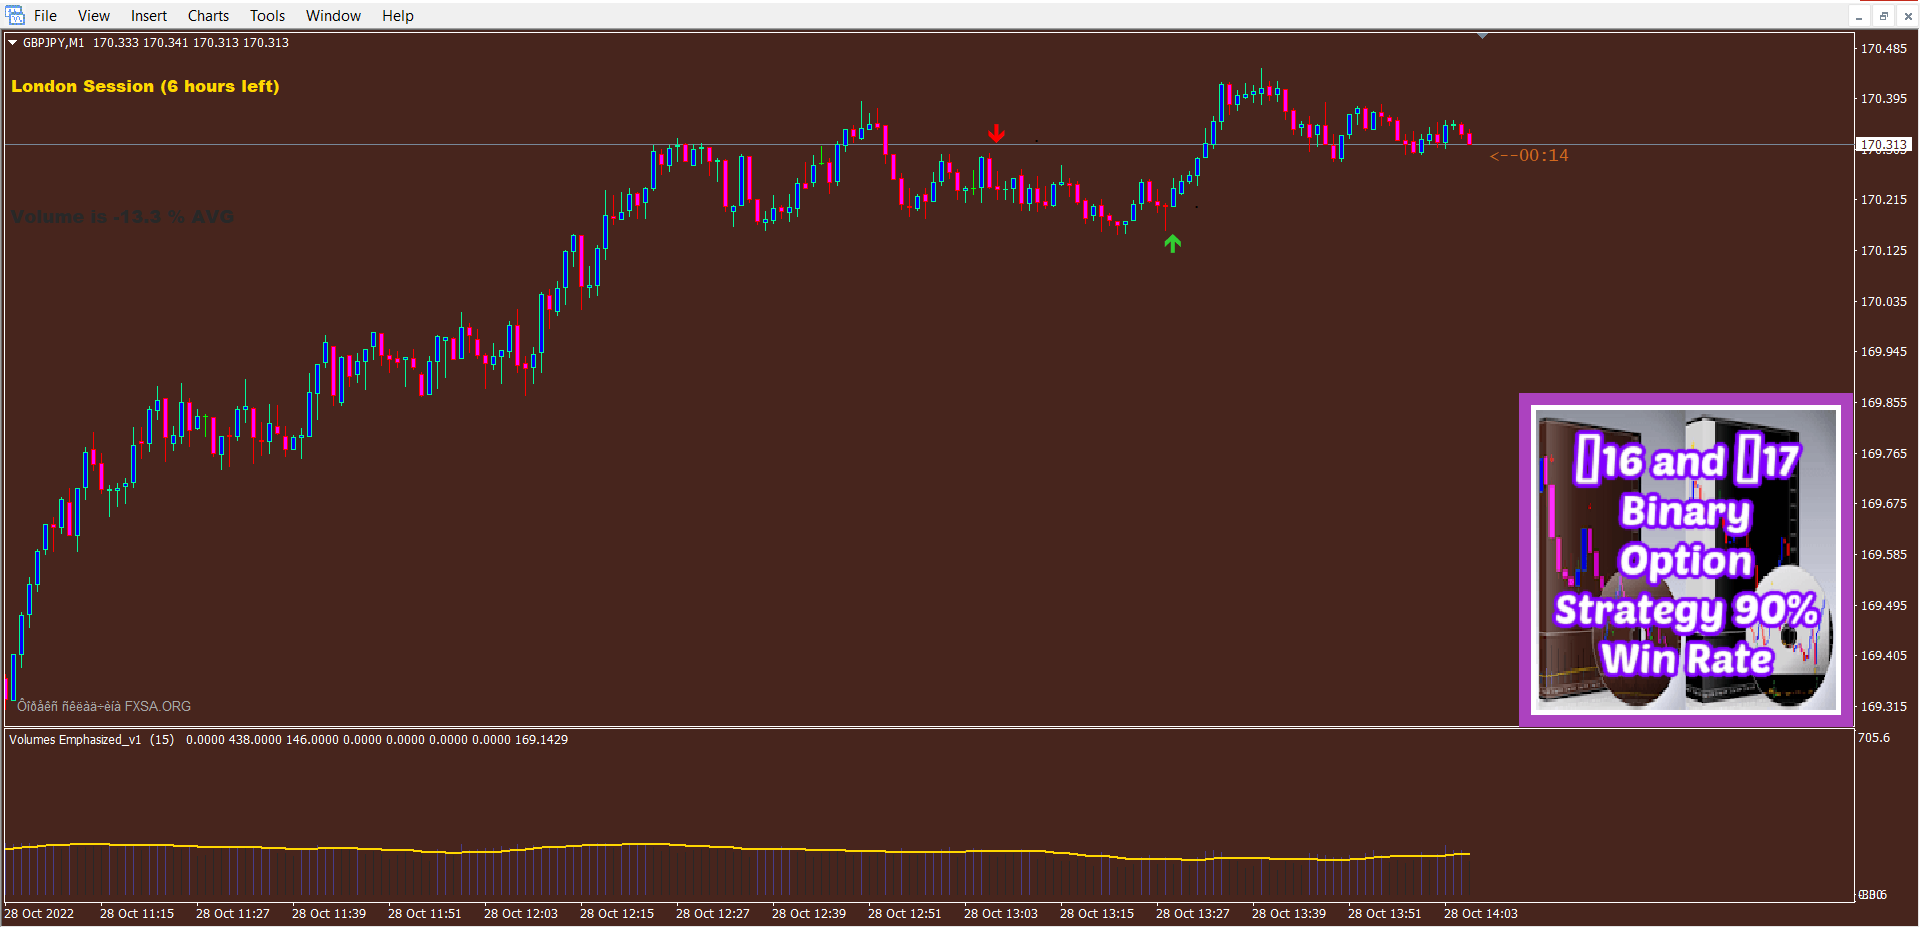1920x928 pixels.
Task: Expand the GBPJPY,M1 chart dropdown triangle
Action: point(12,43)
